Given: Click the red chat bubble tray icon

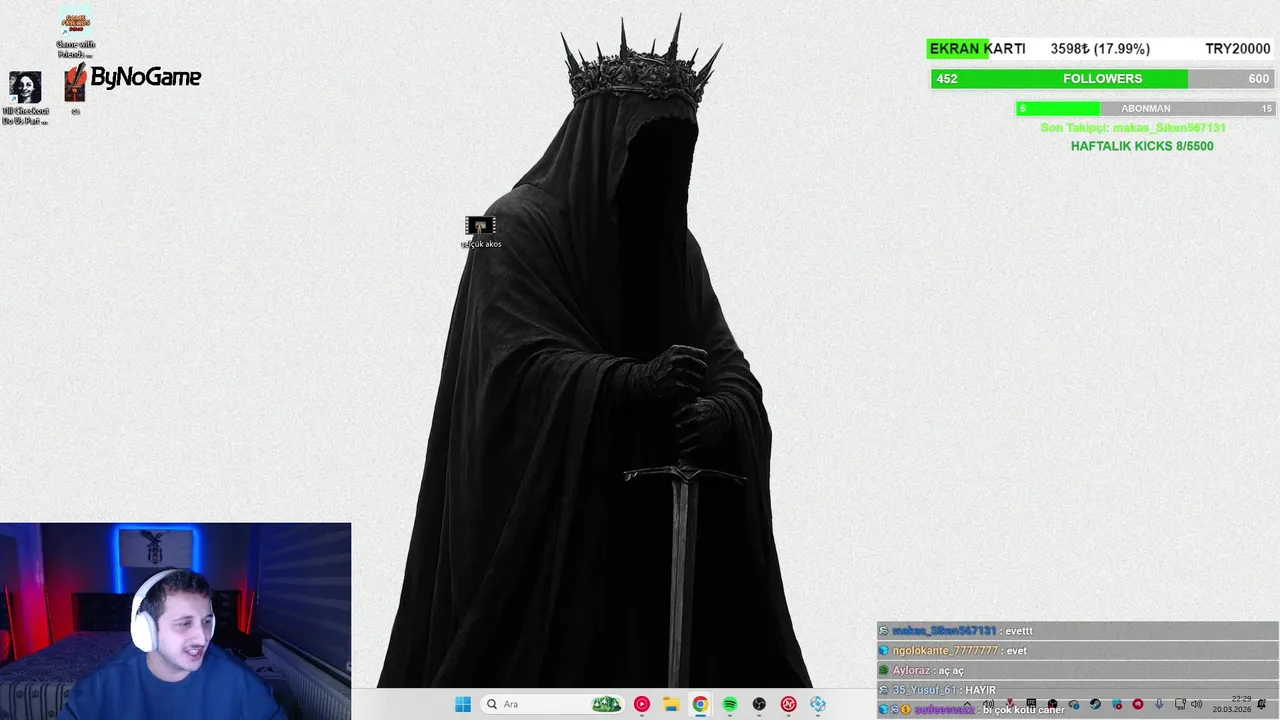Looking at the screenshot, I should [x=1138, y=704].
